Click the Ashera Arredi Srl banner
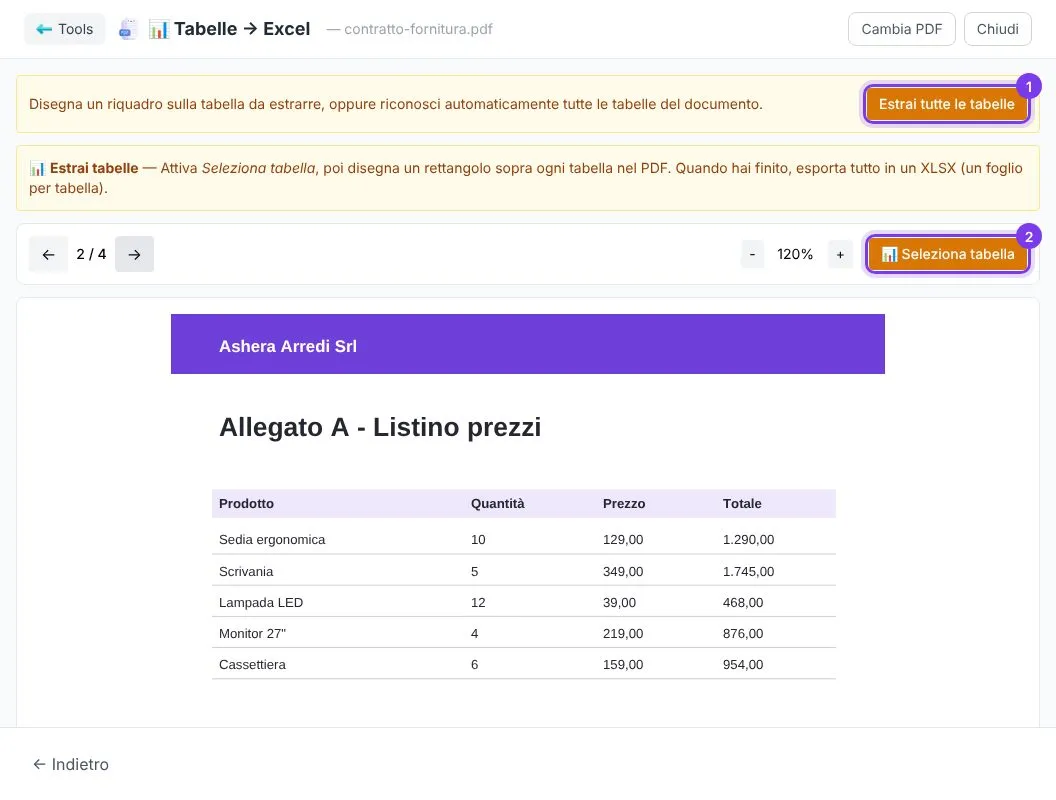1056x800 pixels. (527, 344)
